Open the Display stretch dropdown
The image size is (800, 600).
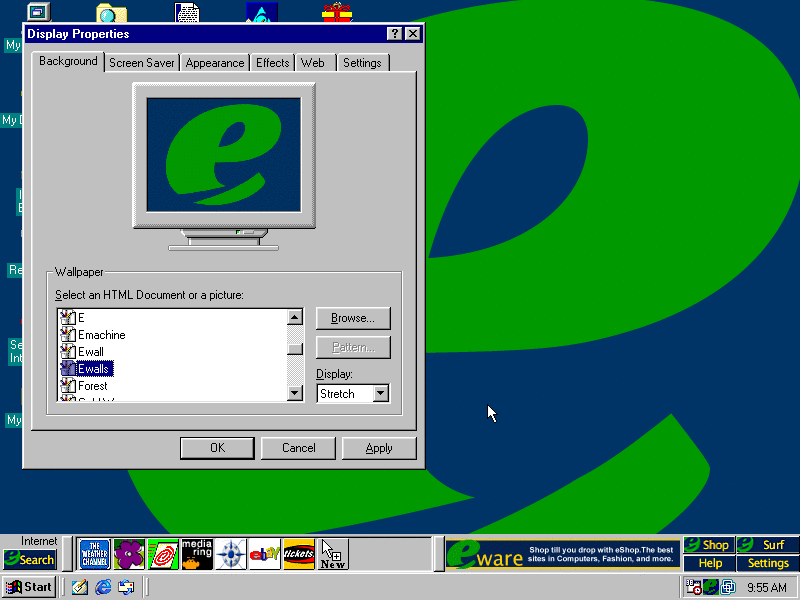[380, 394]
